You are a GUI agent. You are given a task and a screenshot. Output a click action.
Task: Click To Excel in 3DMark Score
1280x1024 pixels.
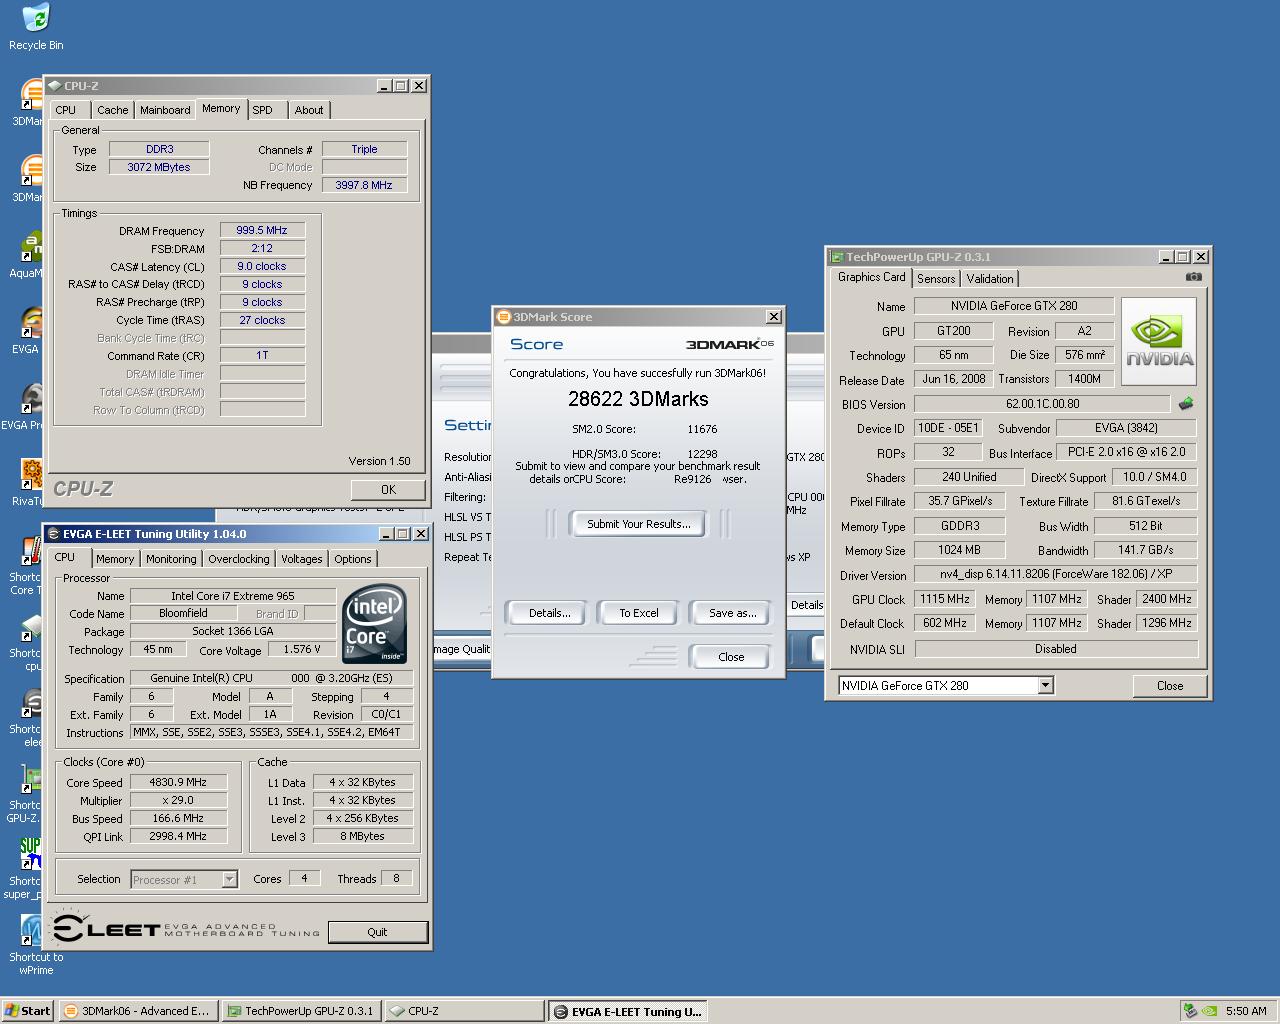pyautogui.click(x=638, y=613)
